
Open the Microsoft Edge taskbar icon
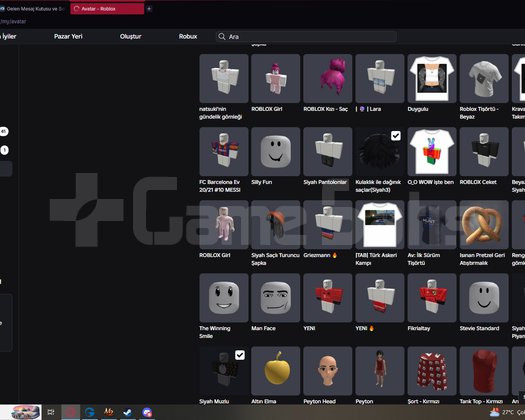pyautogui.click(x=89, y=412)
